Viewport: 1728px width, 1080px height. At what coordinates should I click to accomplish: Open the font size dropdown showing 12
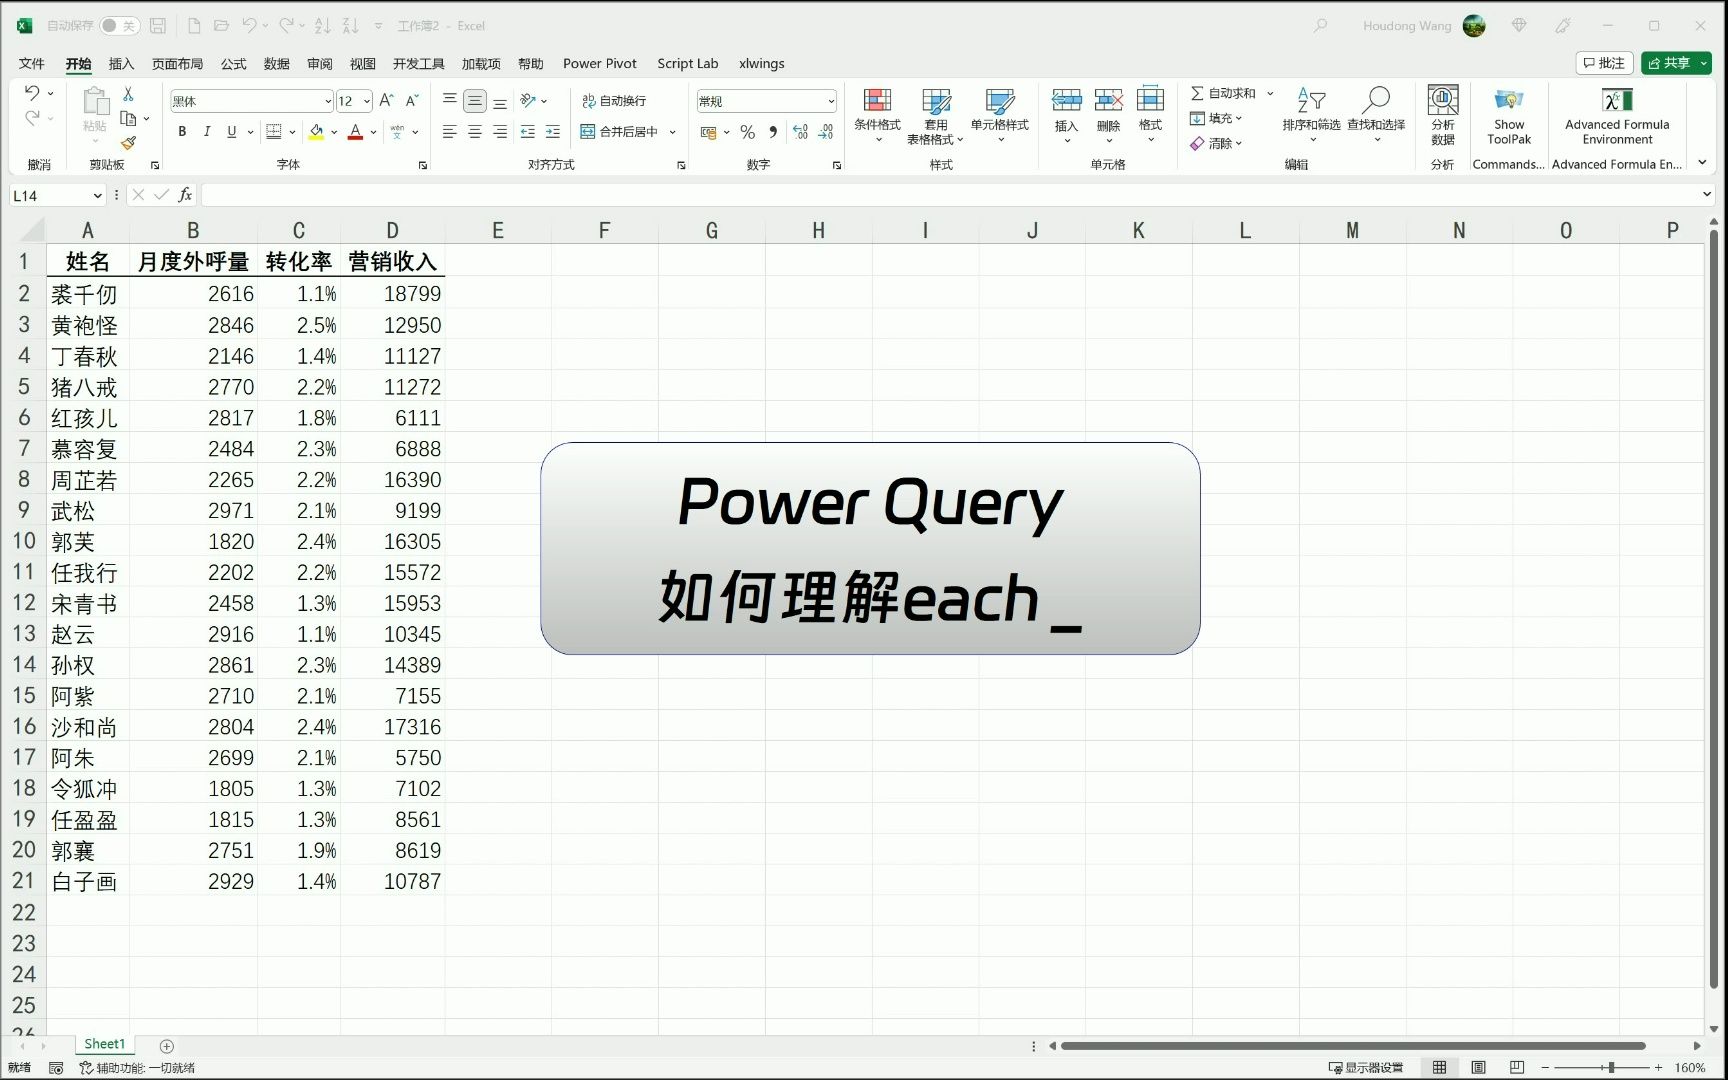pos(367,101)
